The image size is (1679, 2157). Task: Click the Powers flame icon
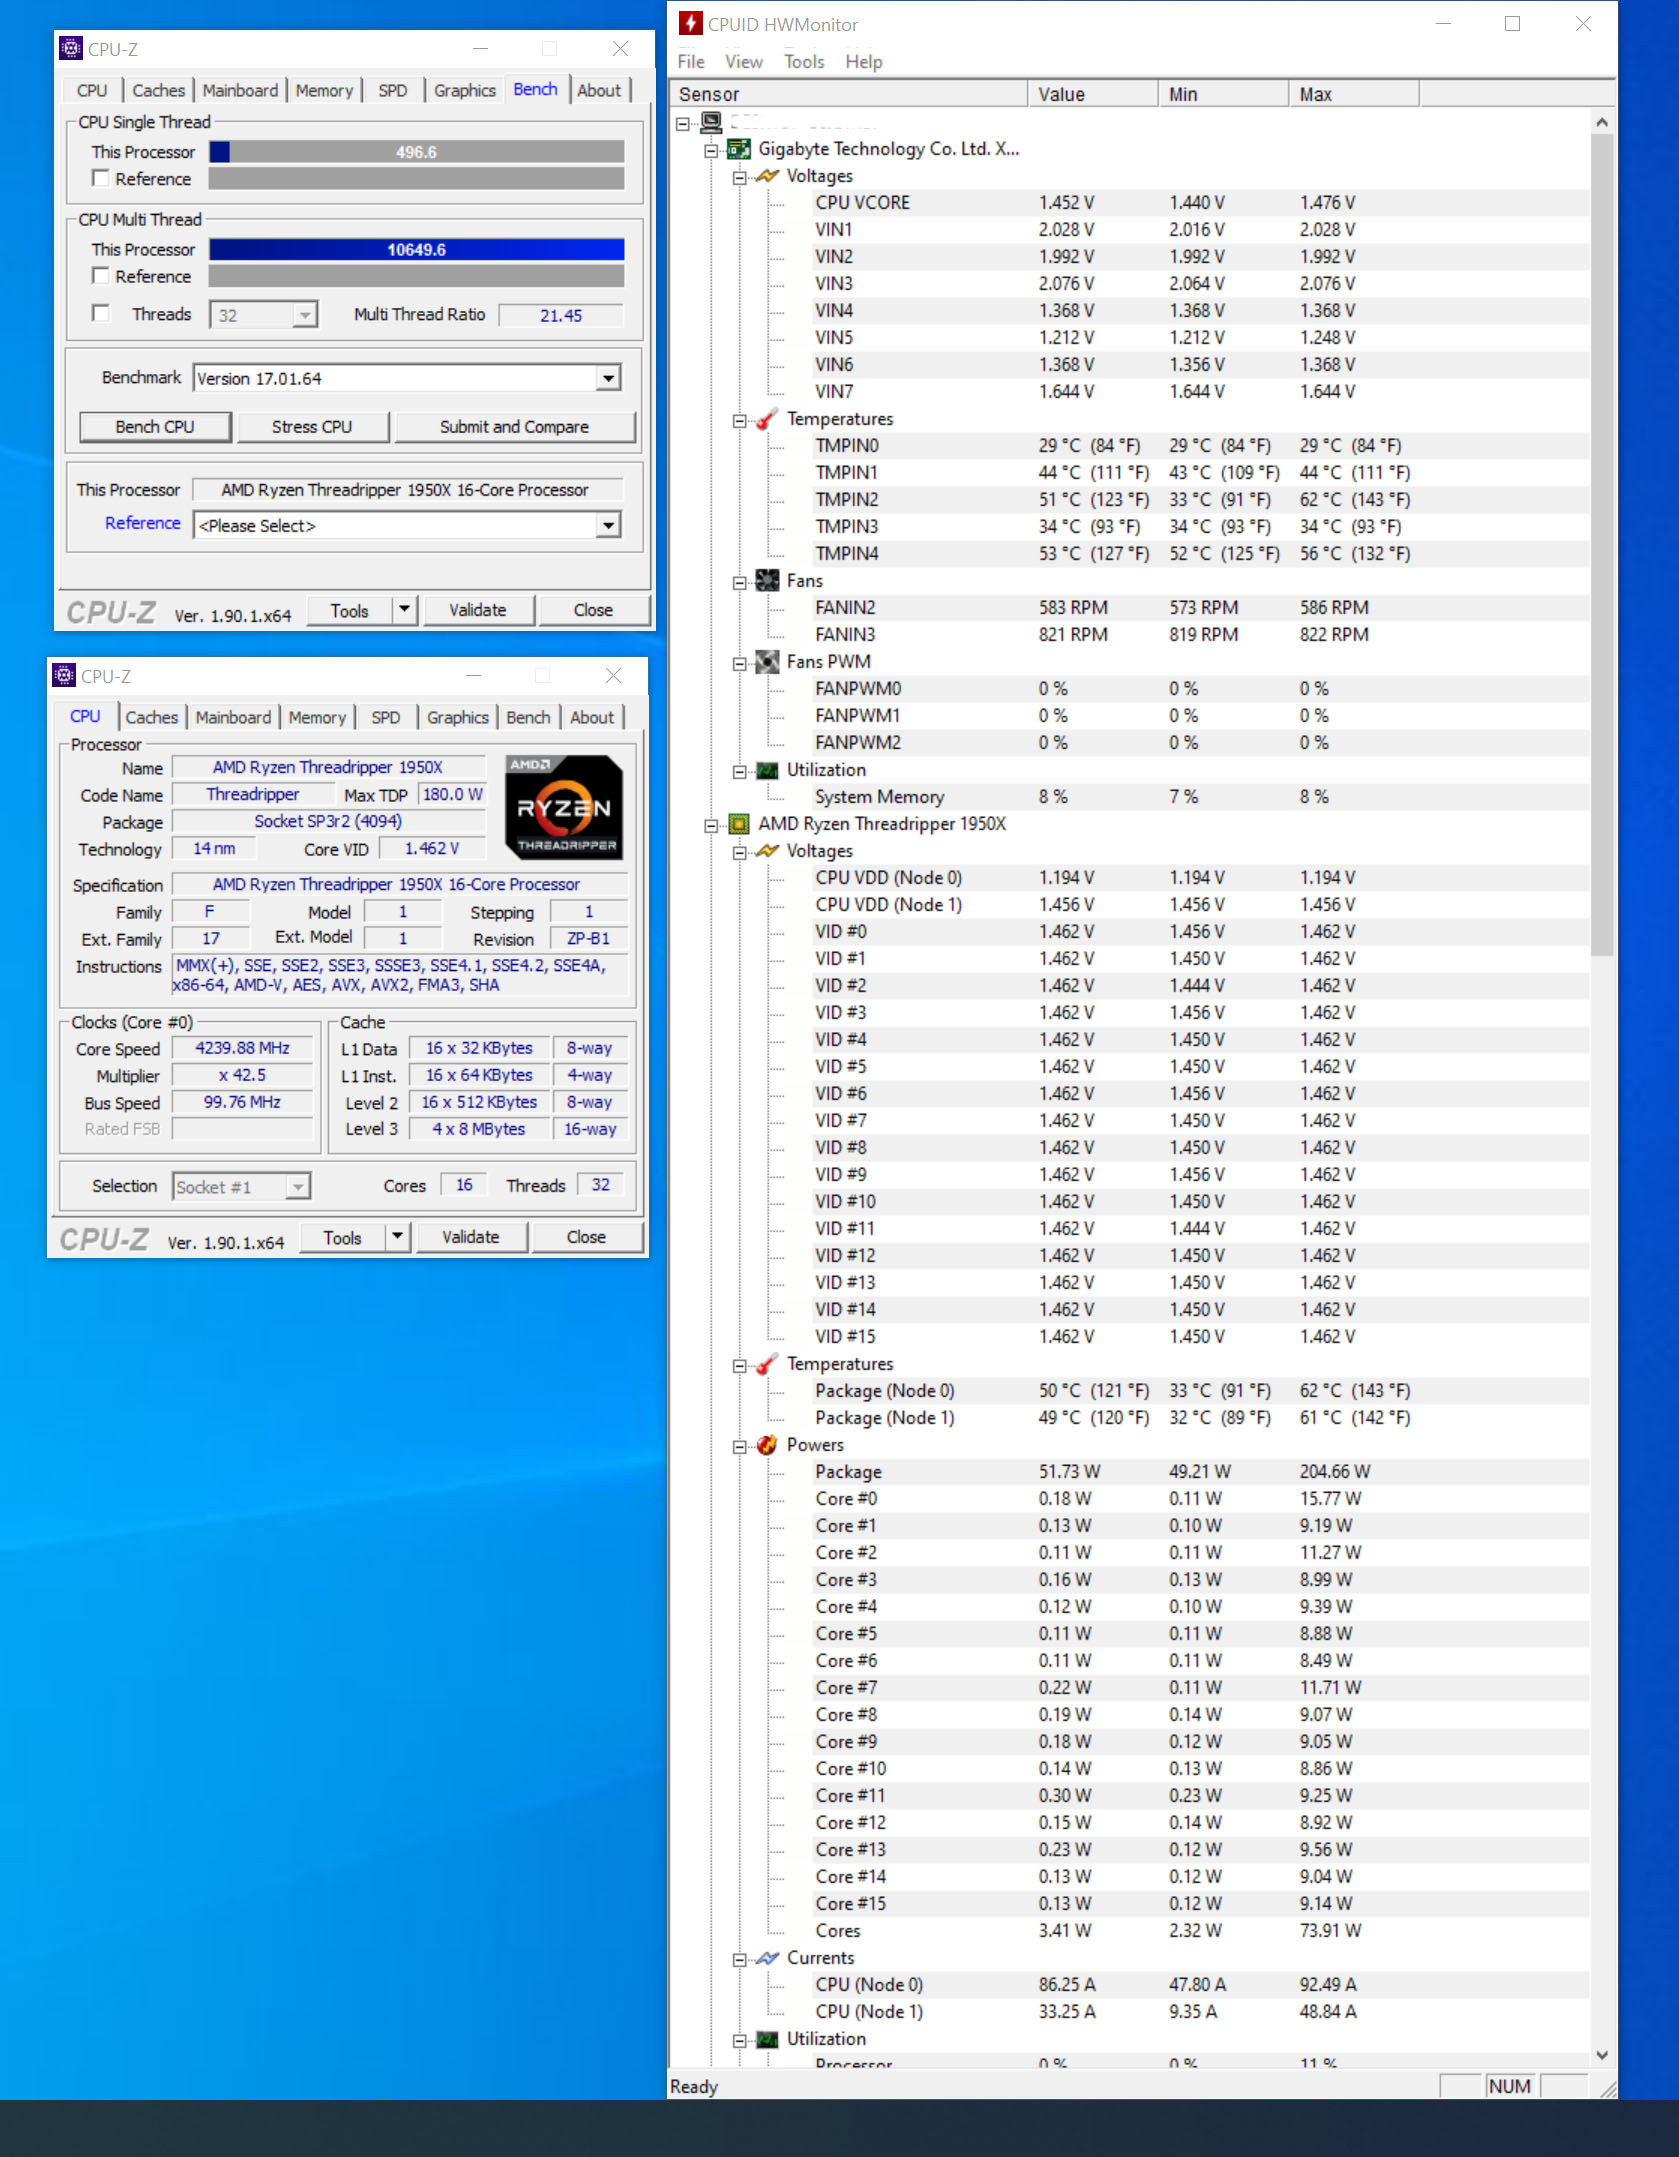[767, 1445]
